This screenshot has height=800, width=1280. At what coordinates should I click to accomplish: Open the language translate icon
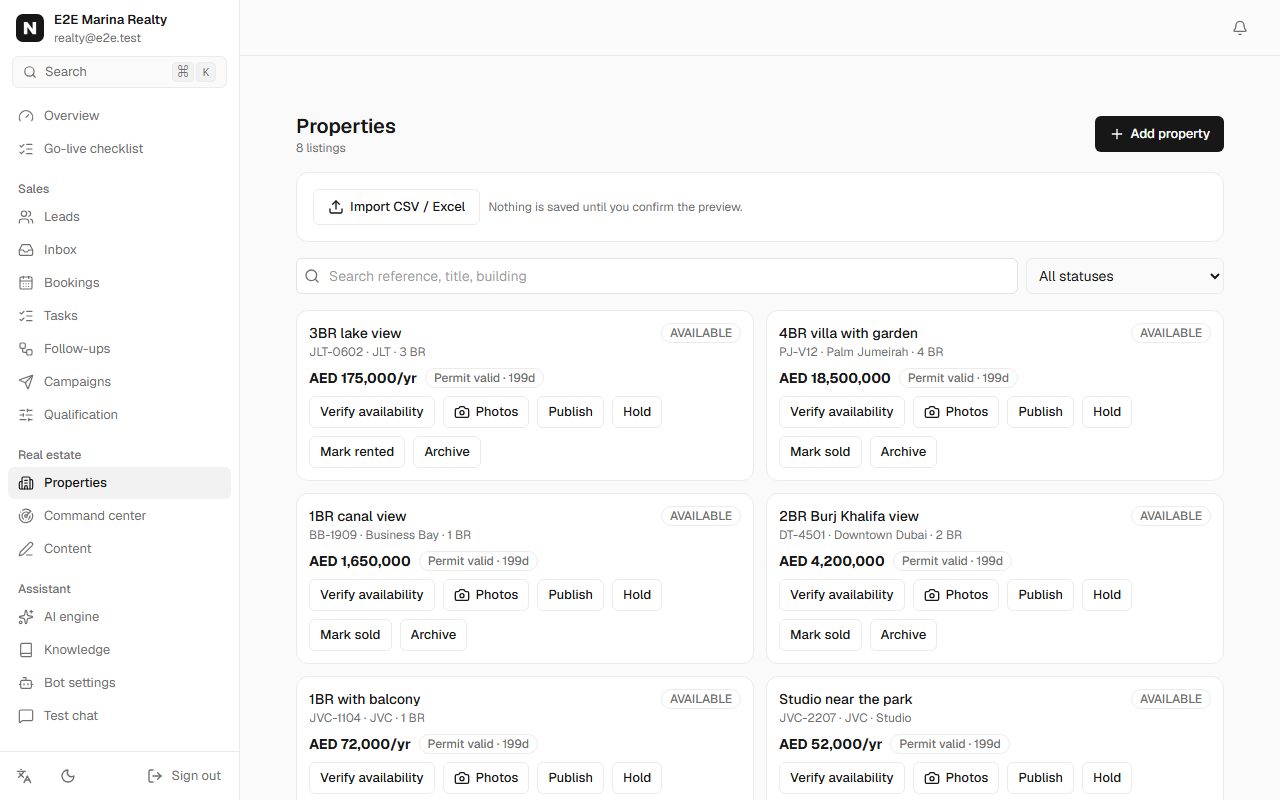25,776
